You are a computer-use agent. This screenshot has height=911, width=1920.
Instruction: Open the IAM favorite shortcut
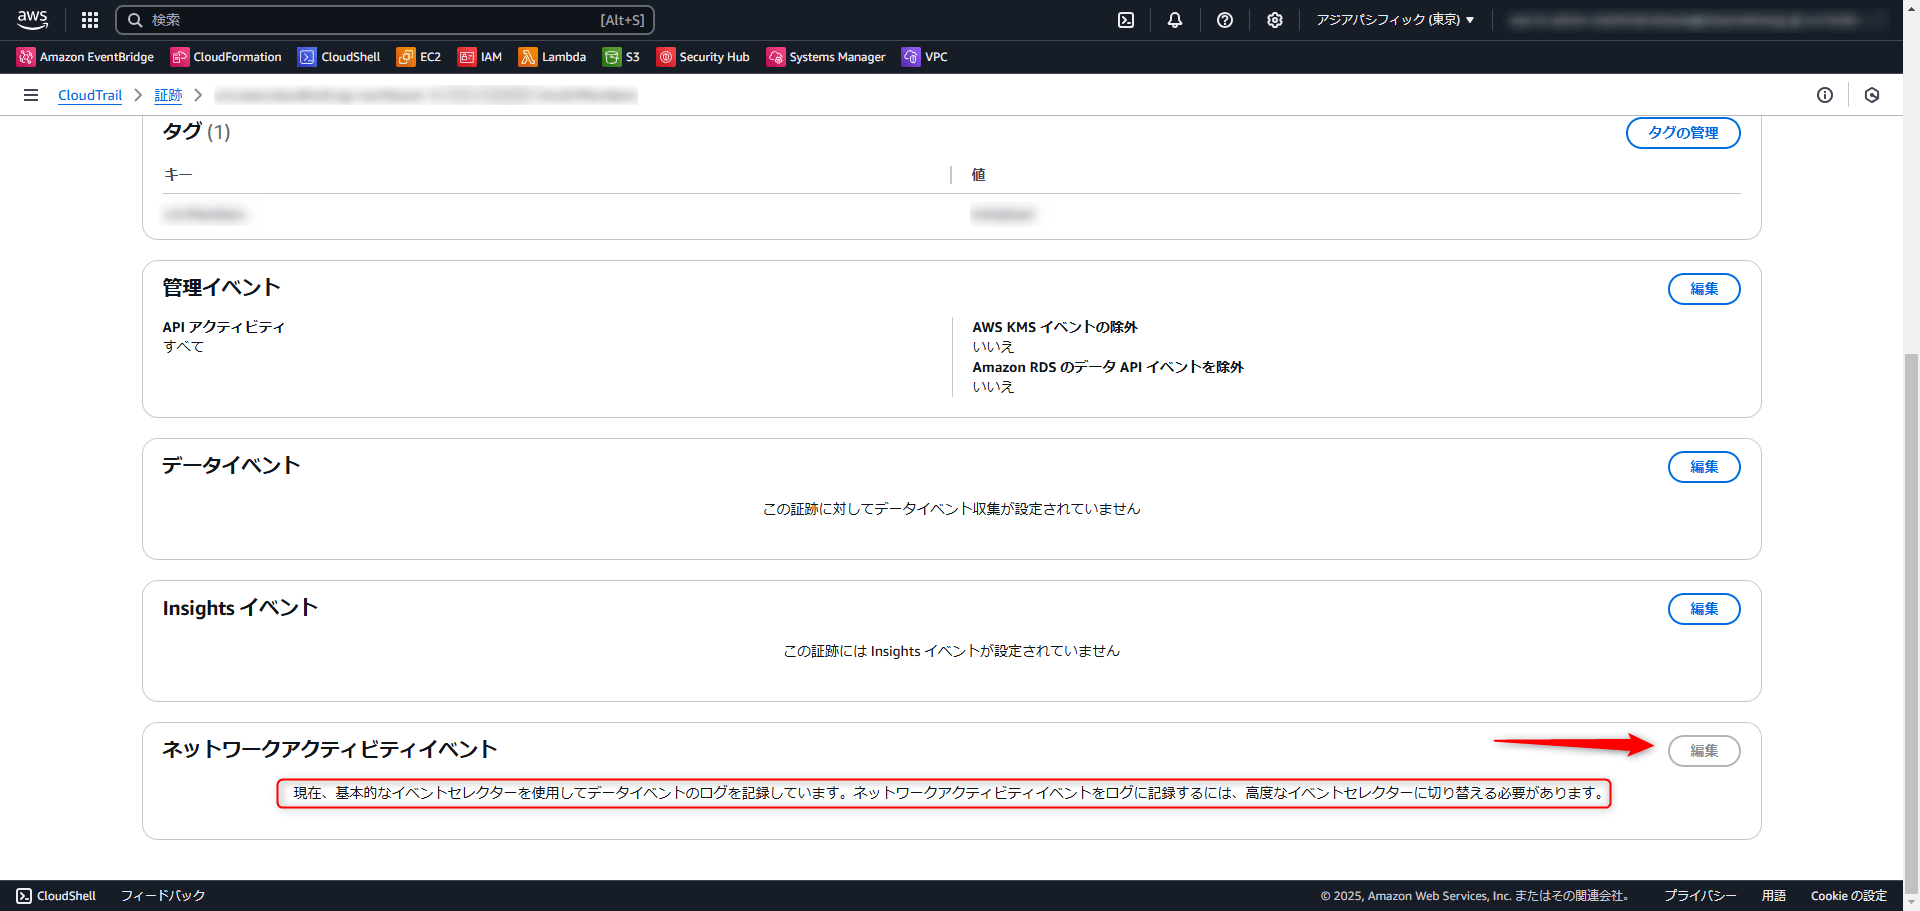coord(480,57)
